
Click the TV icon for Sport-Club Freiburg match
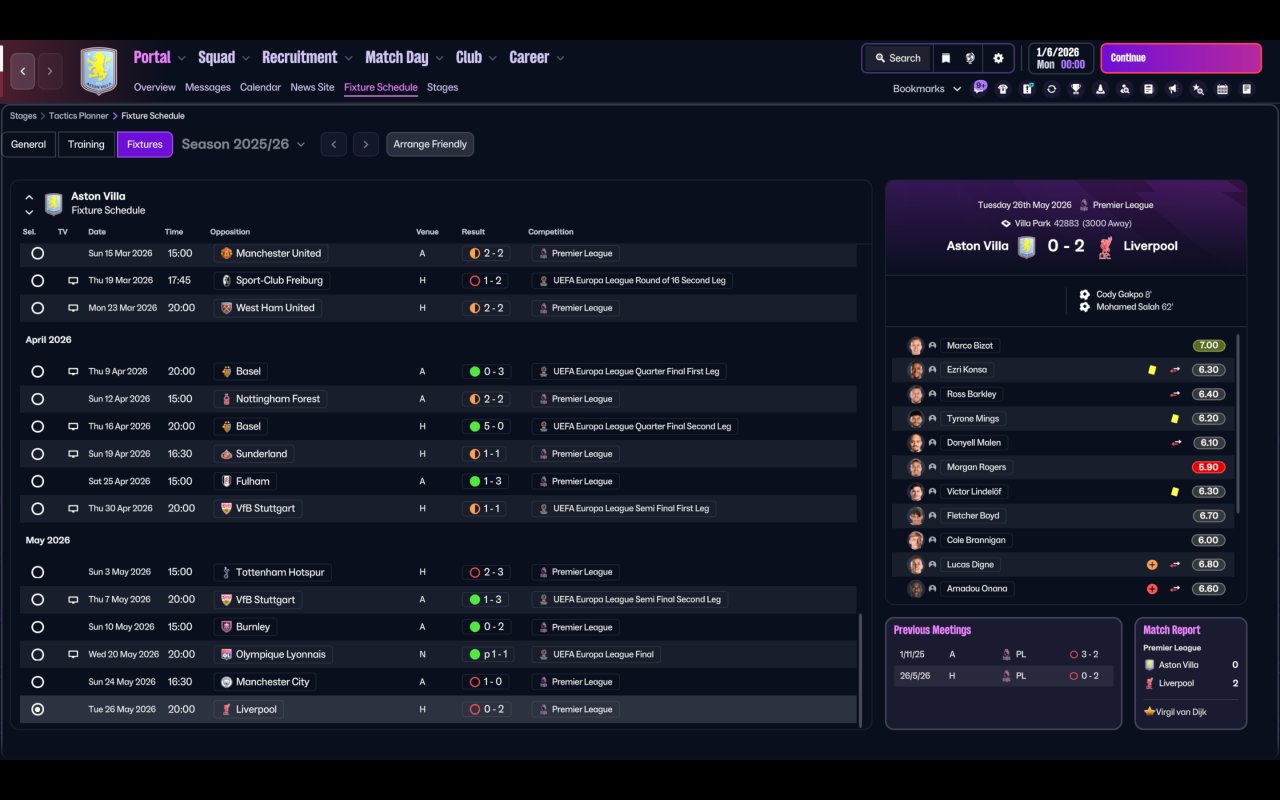point(73,281)
